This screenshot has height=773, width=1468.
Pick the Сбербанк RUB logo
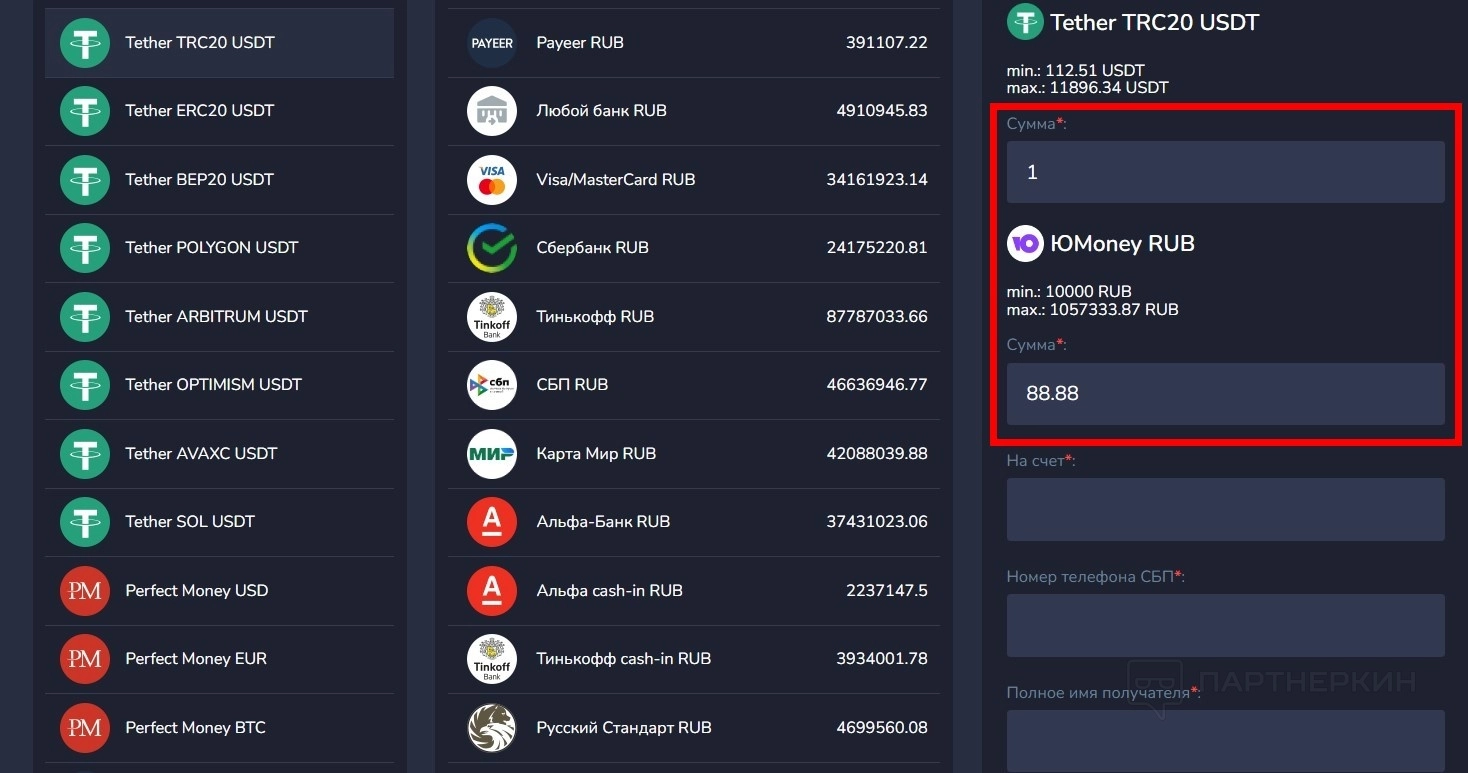point(492,248)
